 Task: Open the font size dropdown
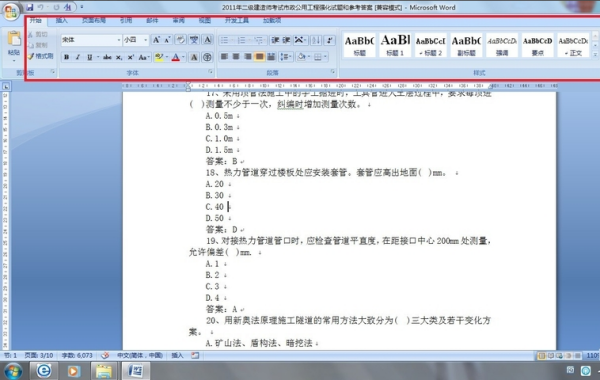tap(145, 40)
